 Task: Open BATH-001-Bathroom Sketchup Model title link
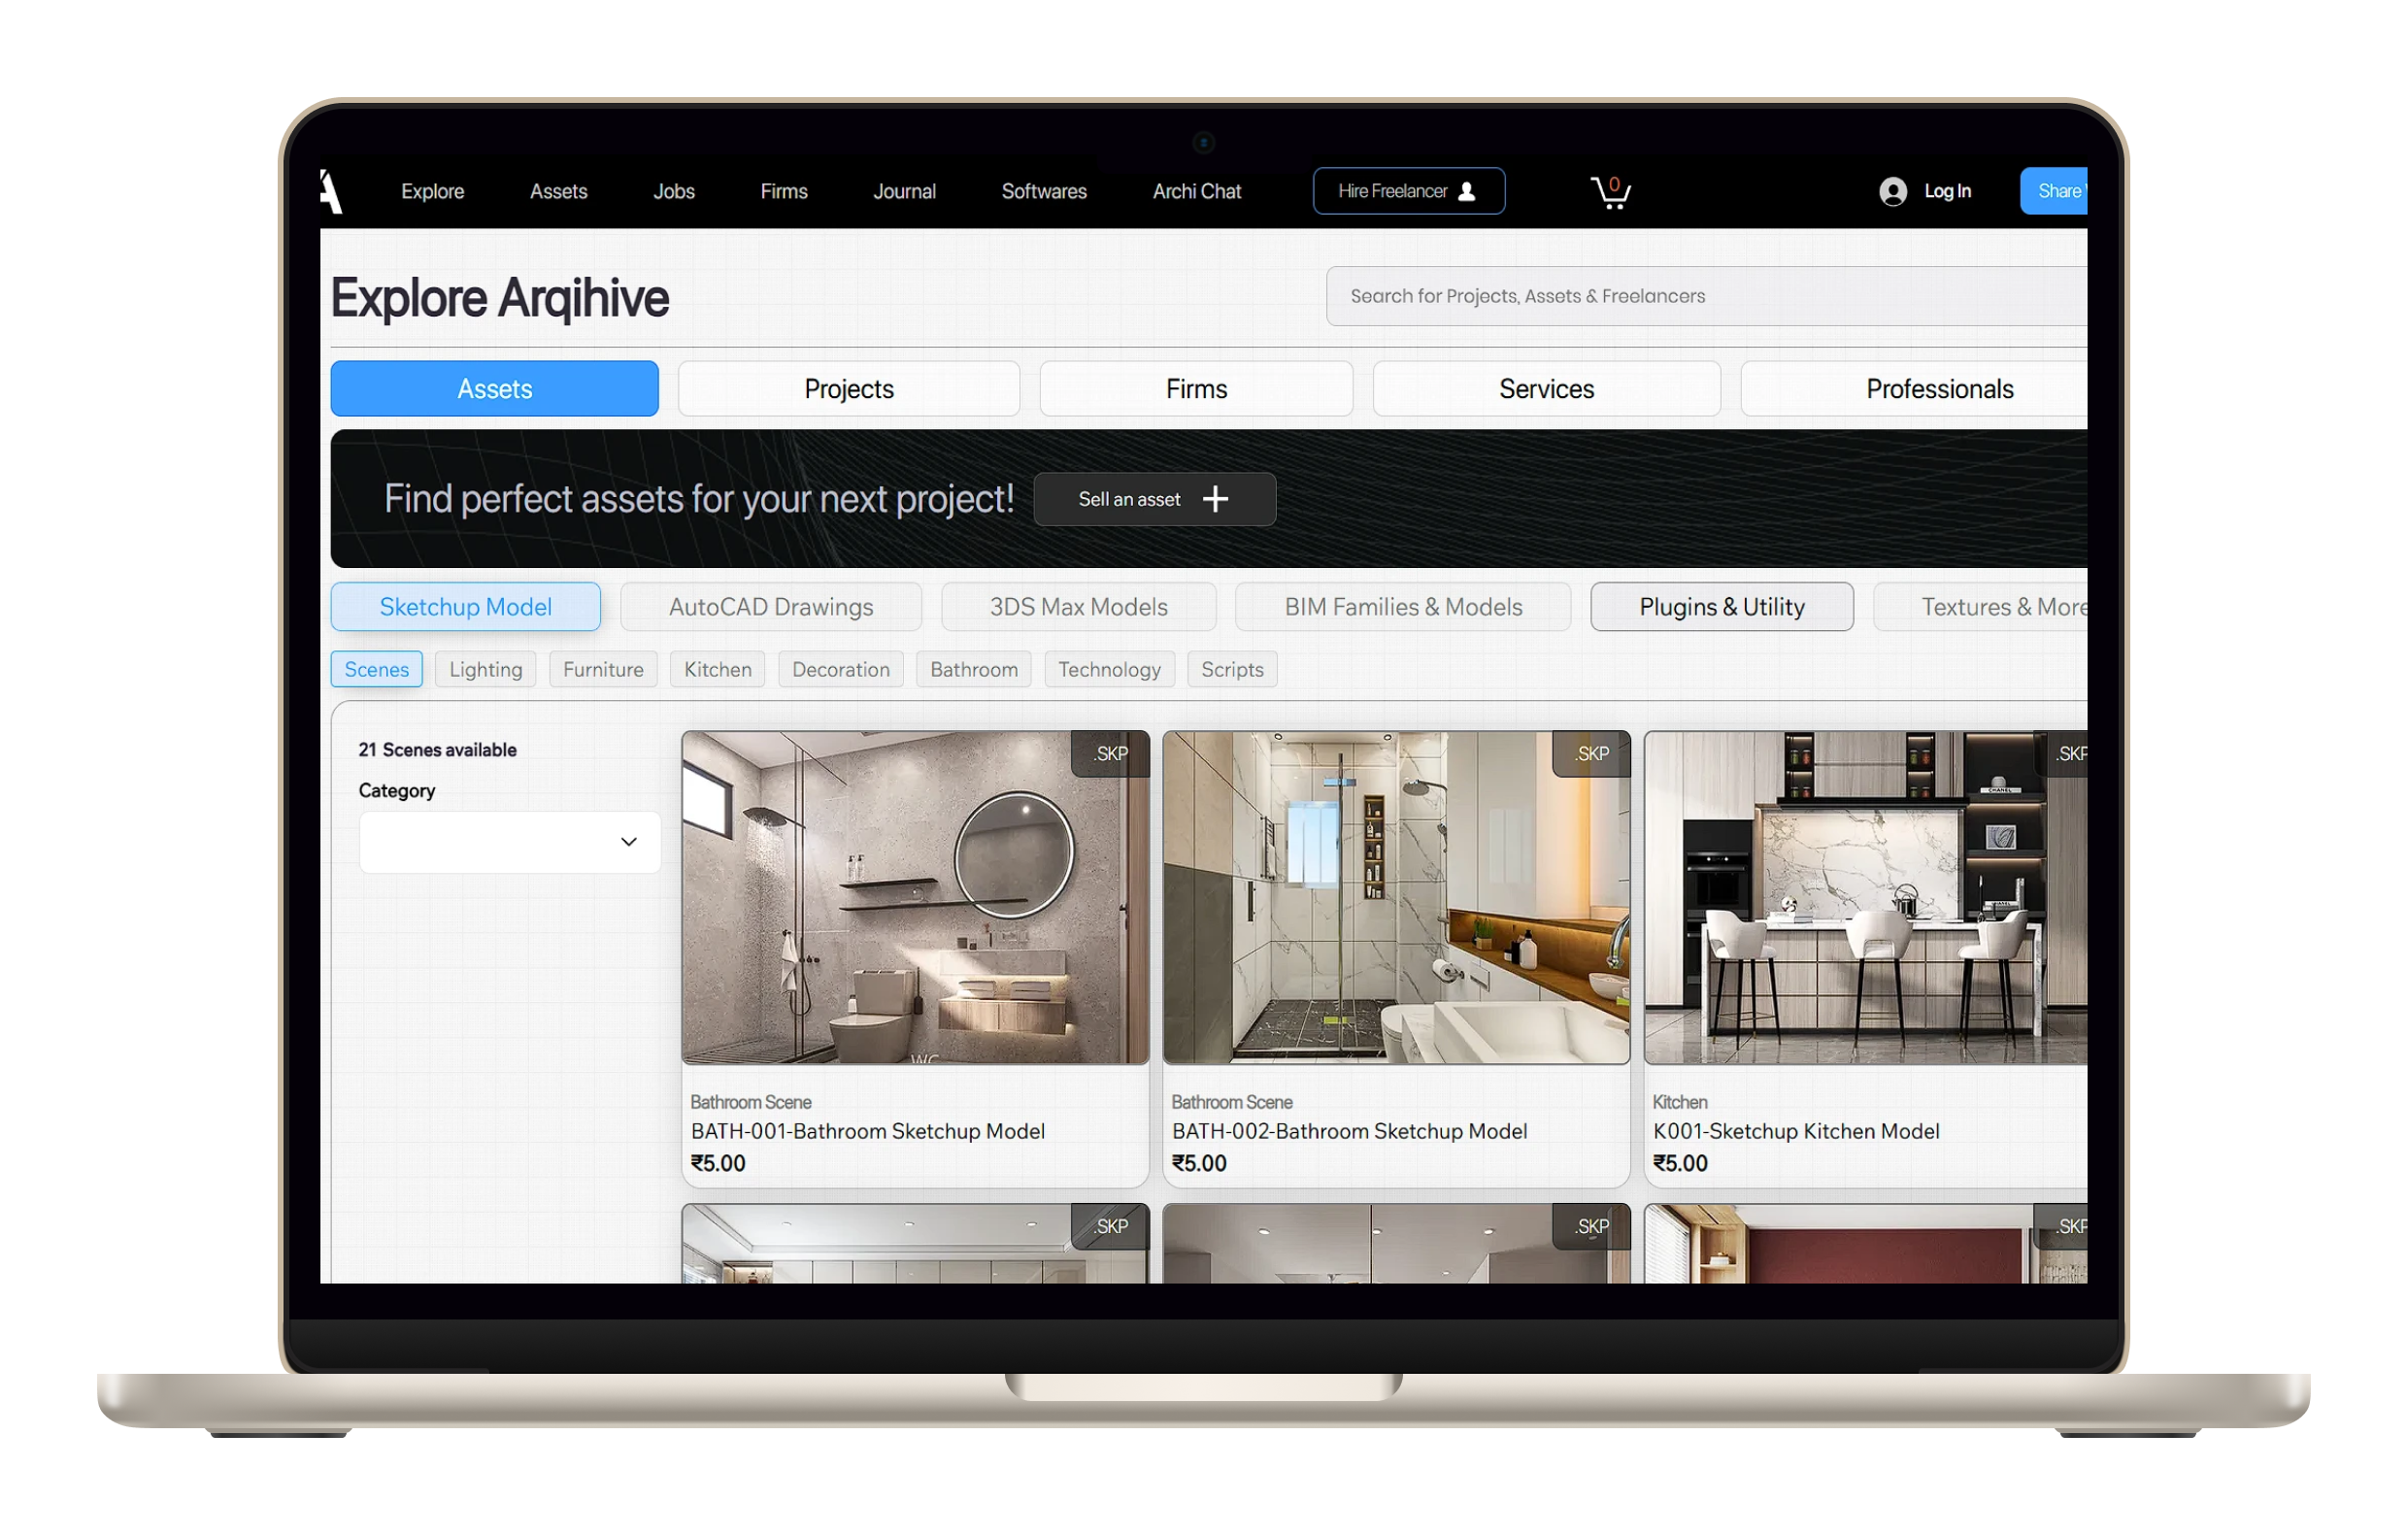pyautogui.click(x=867, y=1131)
